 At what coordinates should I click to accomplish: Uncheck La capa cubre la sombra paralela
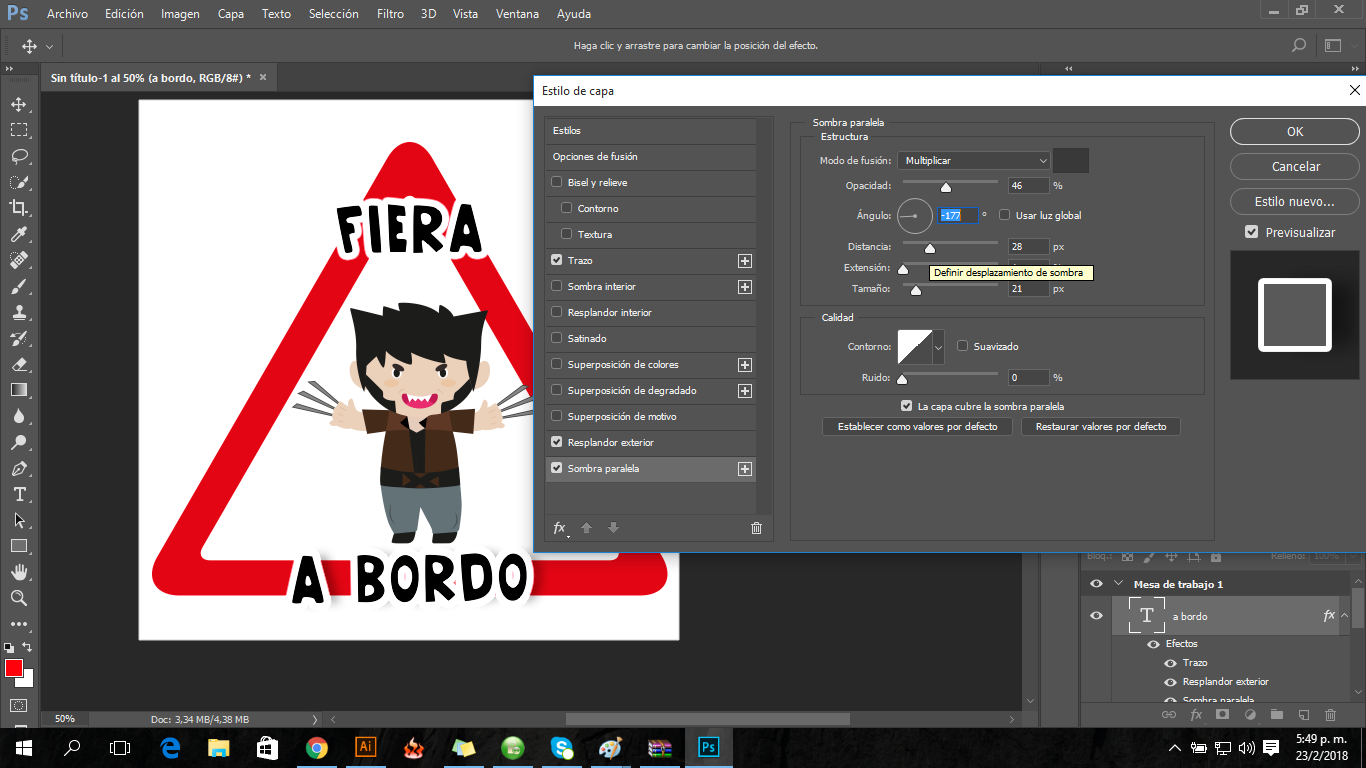click(906, 406)
